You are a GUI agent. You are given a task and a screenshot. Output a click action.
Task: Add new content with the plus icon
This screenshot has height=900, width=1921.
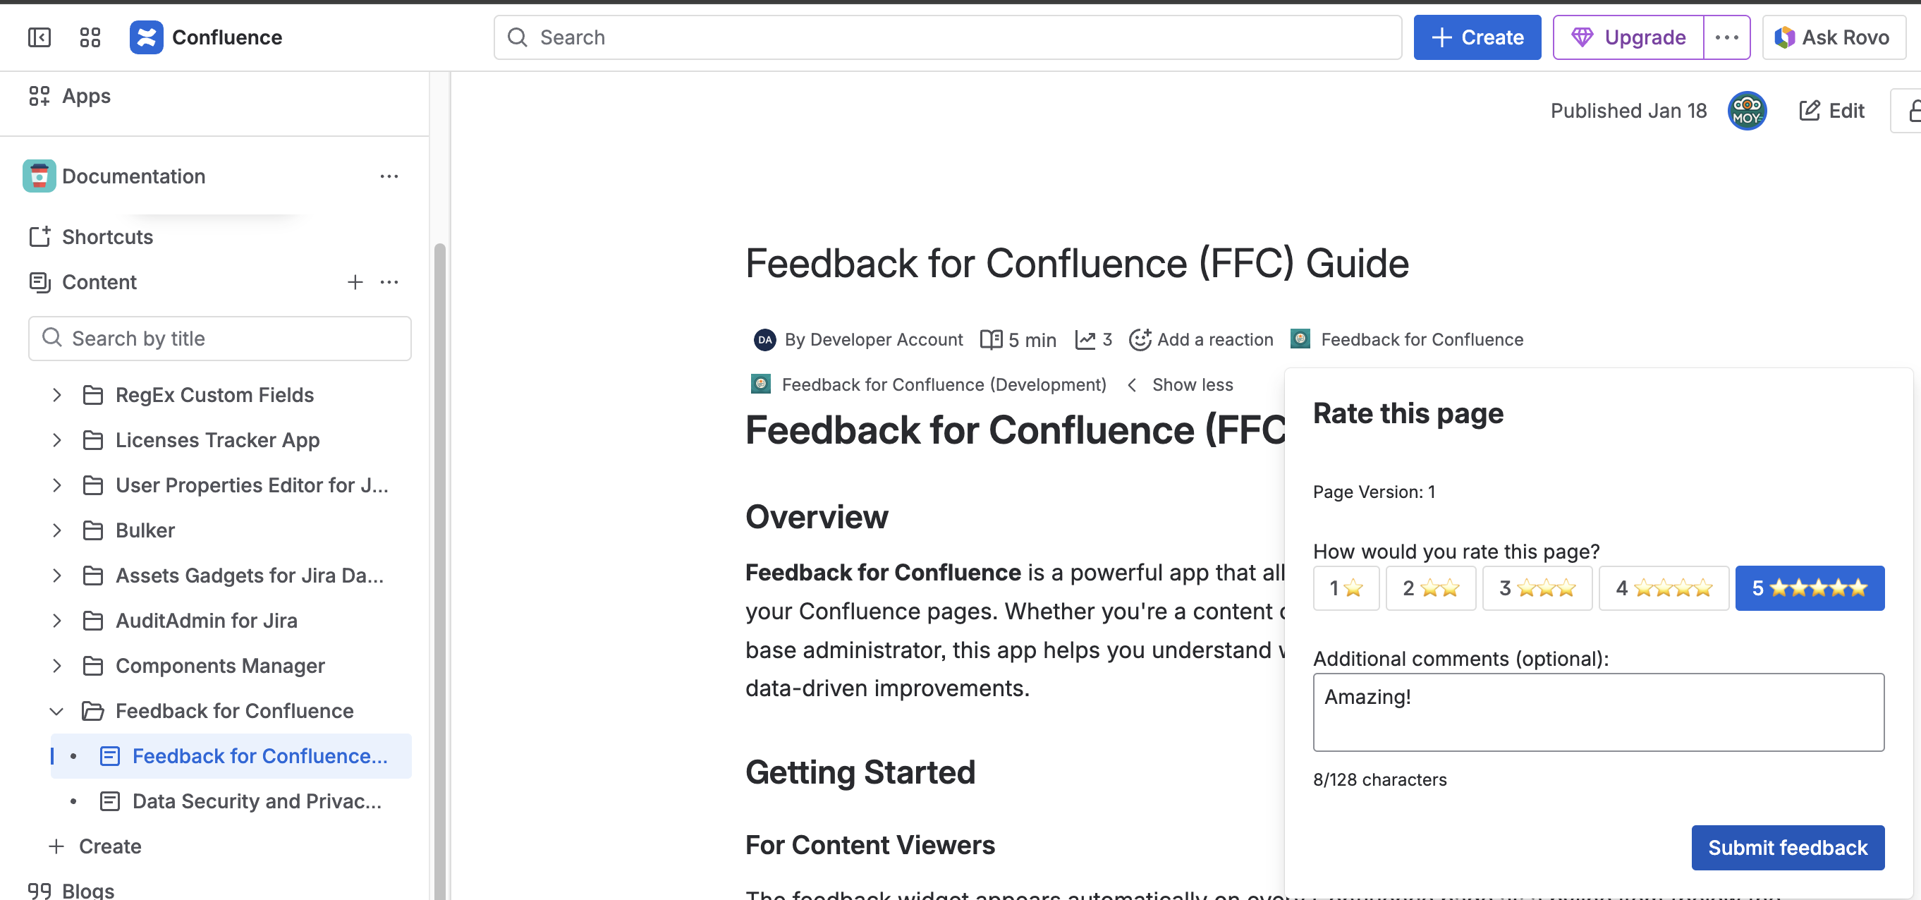pyautogui.click(x=356, y=282)
